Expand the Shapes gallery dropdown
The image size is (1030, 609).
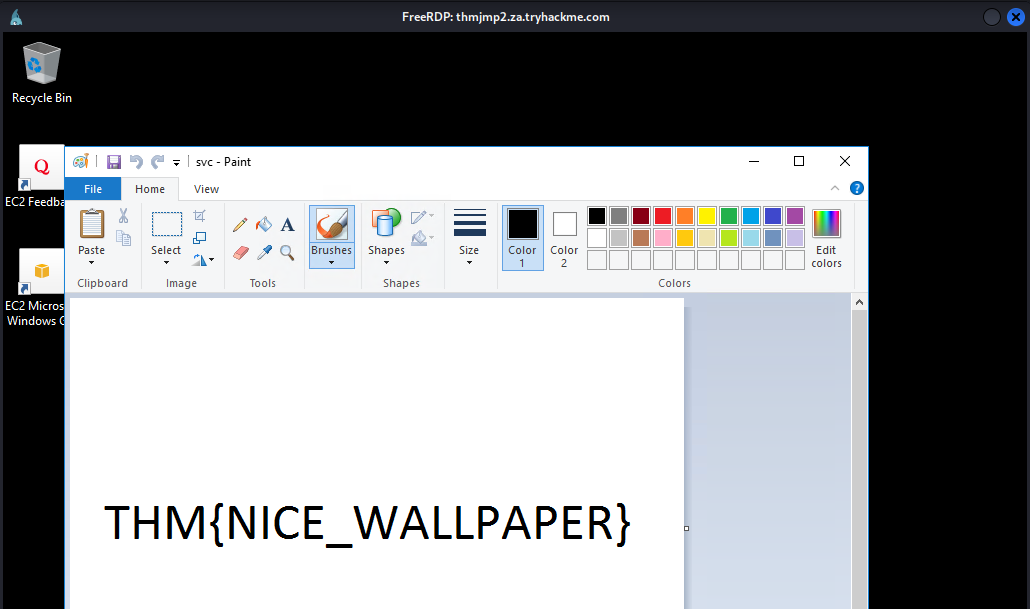pos(386,263)
